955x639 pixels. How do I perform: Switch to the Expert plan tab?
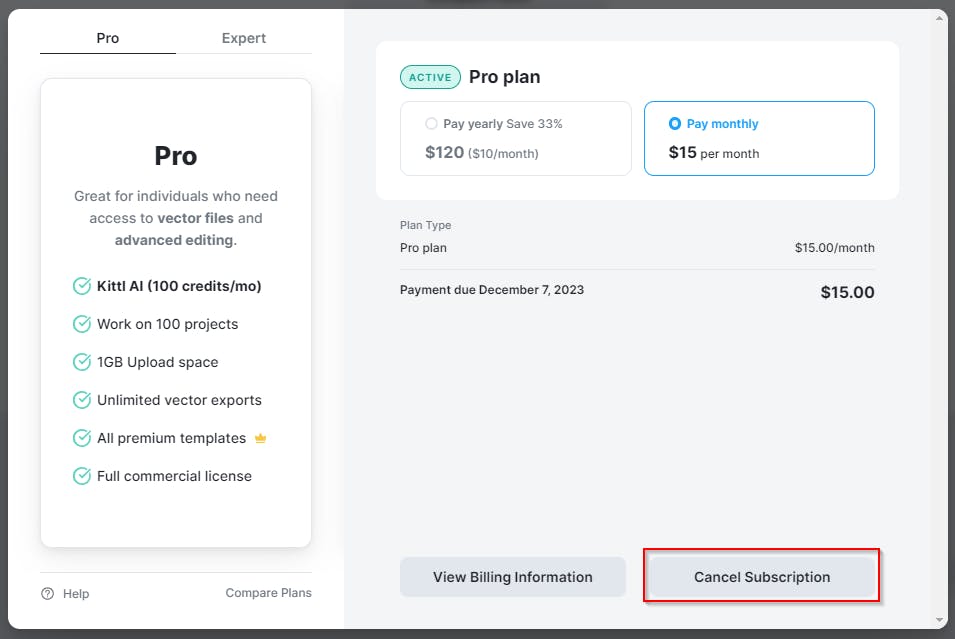(243, 38)
